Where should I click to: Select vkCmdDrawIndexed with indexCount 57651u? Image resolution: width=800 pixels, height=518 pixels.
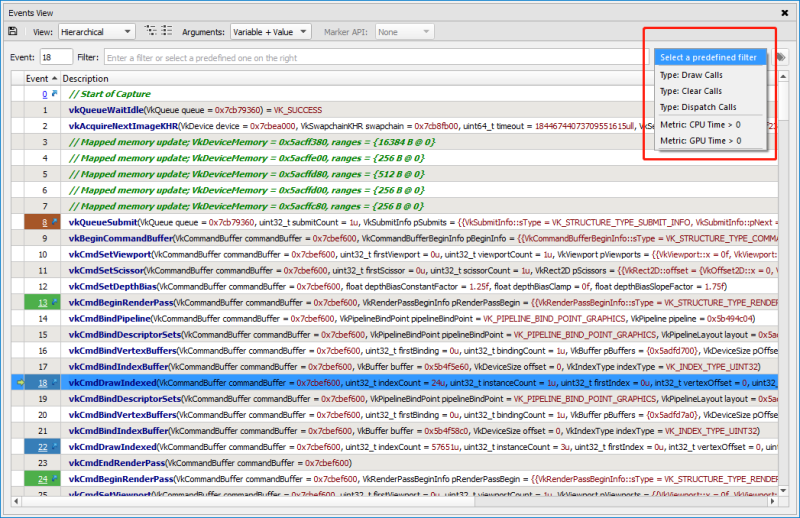tap(394, 447)
